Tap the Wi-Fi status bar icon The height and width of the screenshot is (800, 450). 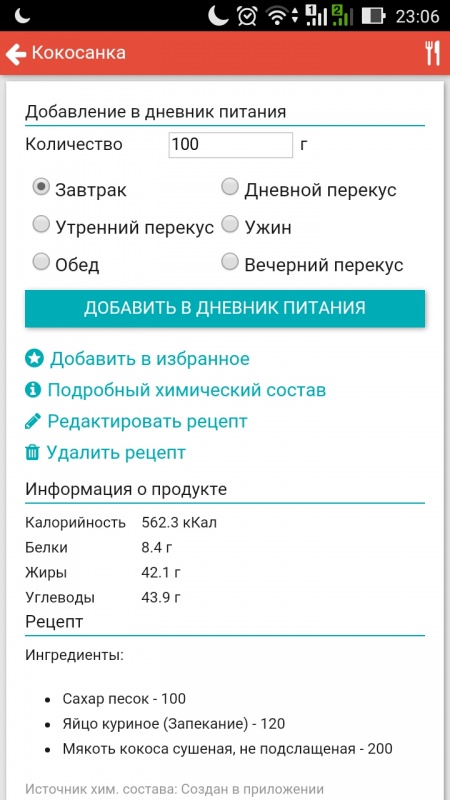(x=277, y=17)
